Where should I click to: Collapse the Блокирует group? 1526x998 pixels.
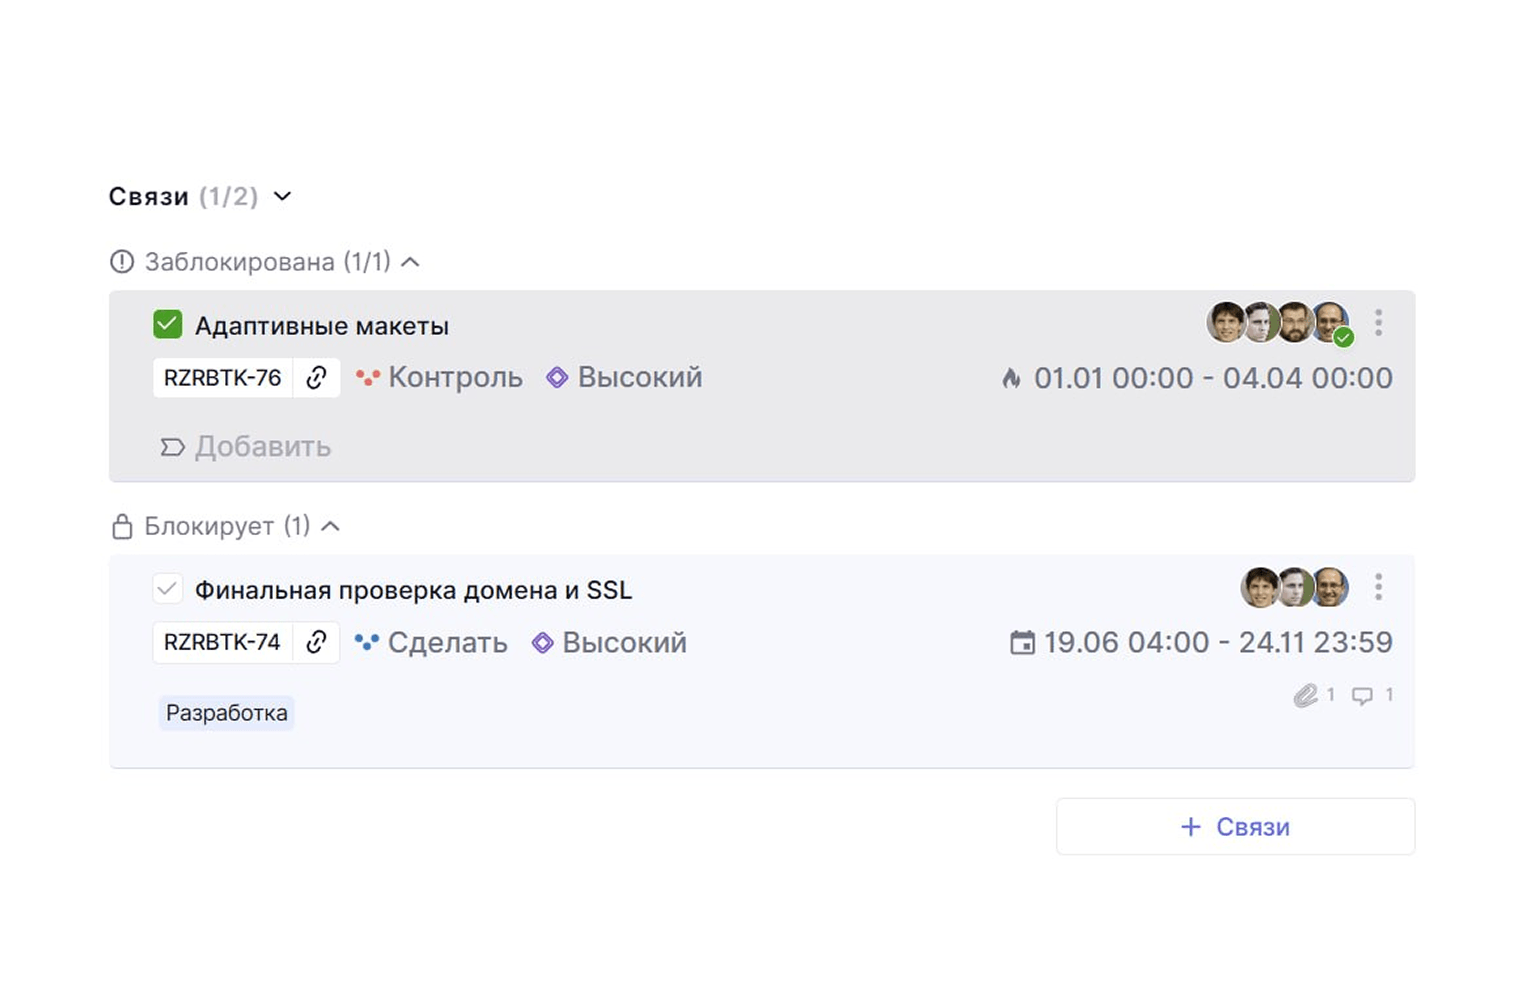[x=331, y=526]
